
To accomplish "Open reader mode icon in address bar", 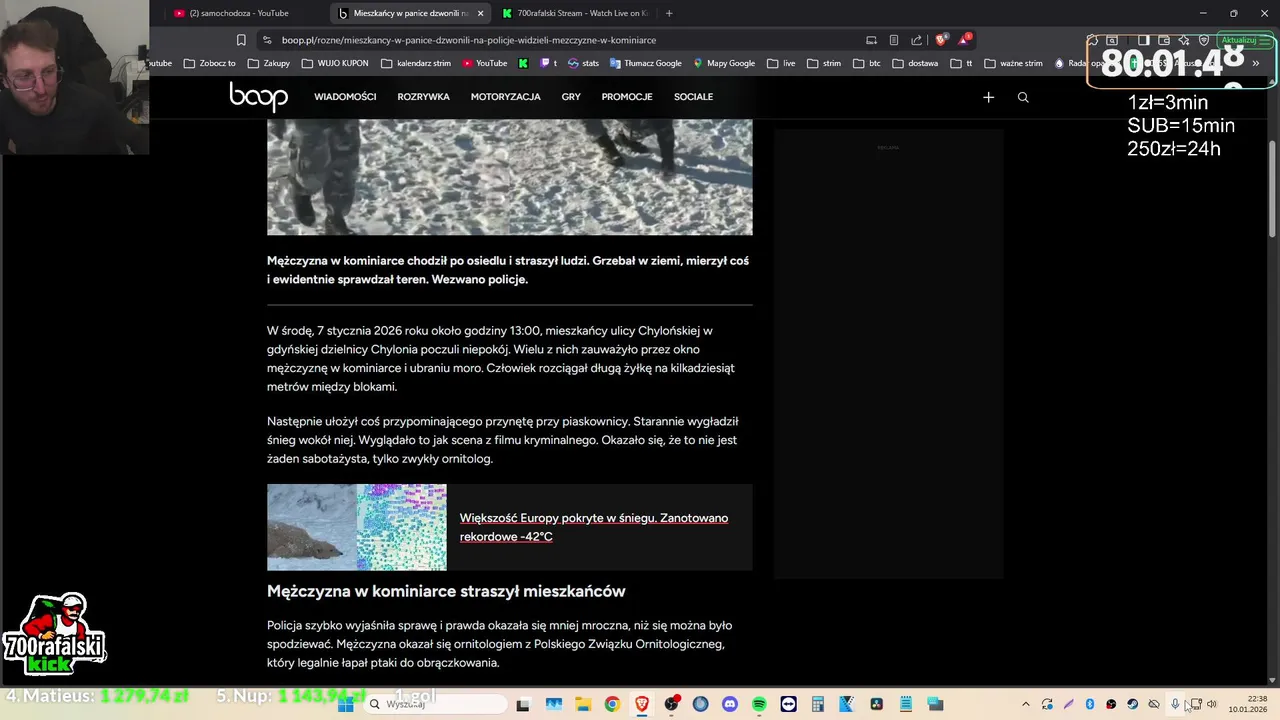I will click(x=893, y=40).
